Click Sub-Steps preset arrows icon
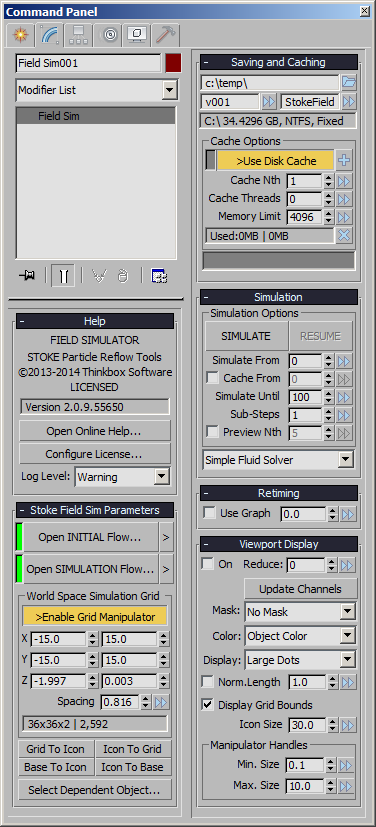Screen dimensions: 376x827 [x=345, y=415]
